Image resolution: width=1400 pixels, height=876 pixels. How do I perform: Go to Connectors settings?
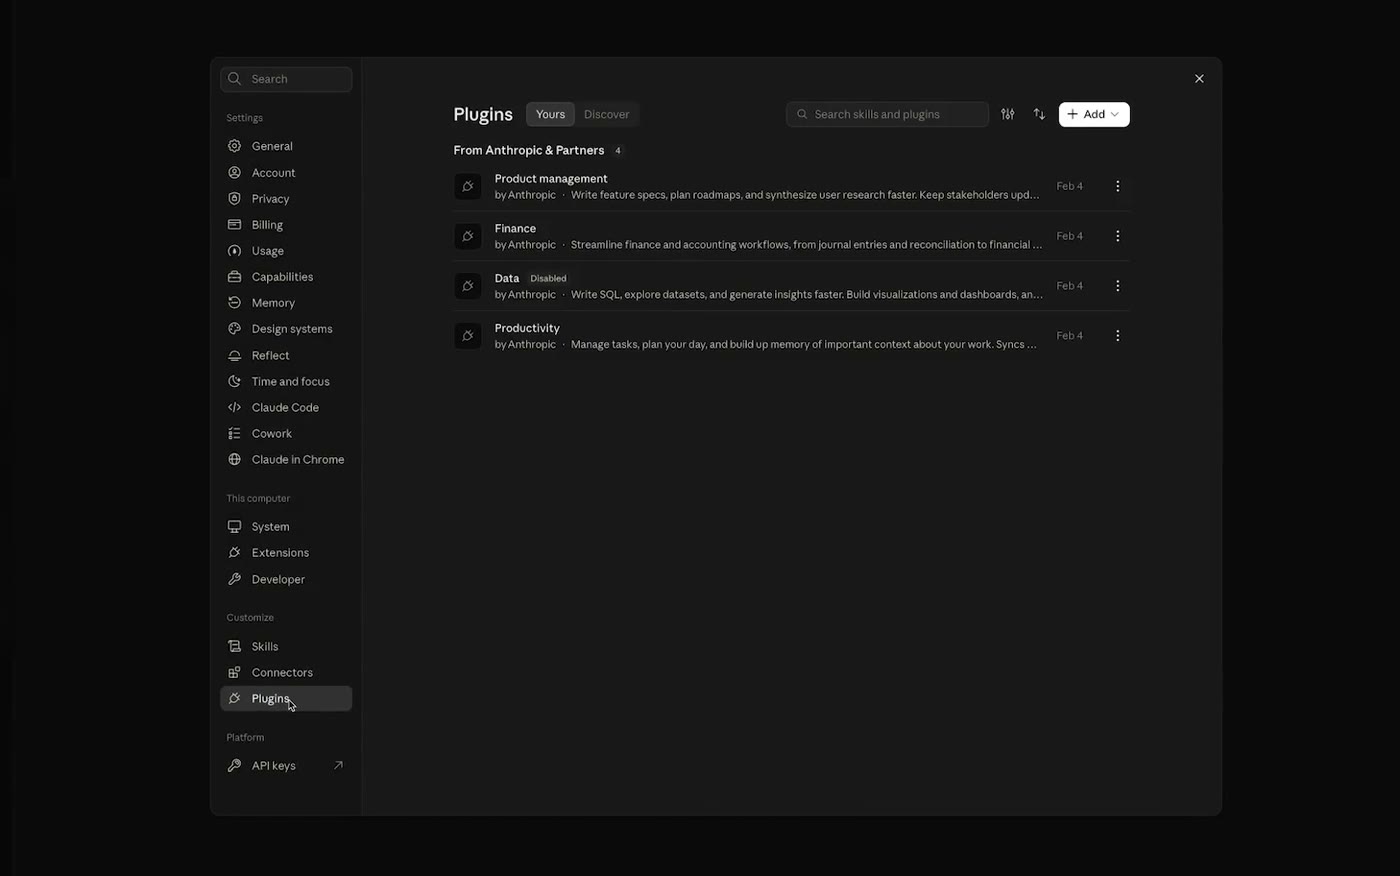286,672
